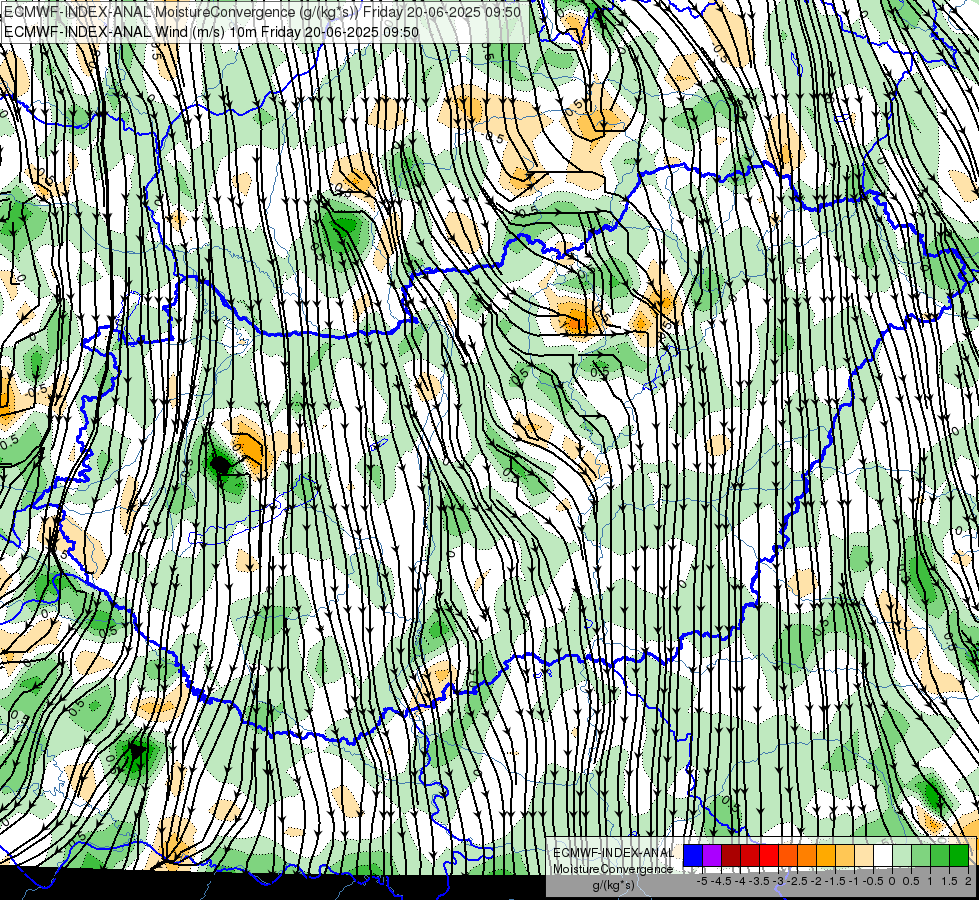Click the legend tick value '2'
The height and width of the screenshot is (900, 979).
[968, 881]
